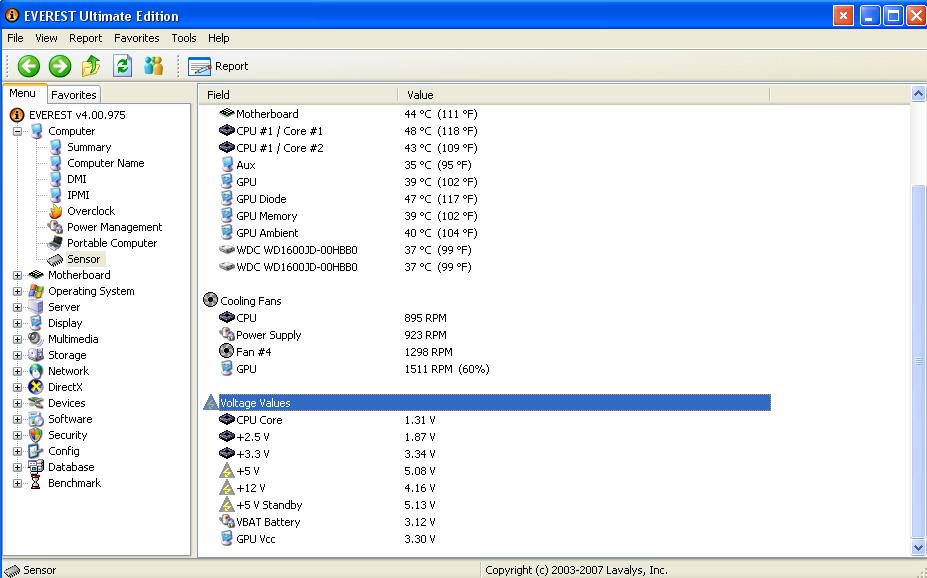Open the IPMI tree item
This screenshot has width=927, height=578.
[x=79, y=195]
